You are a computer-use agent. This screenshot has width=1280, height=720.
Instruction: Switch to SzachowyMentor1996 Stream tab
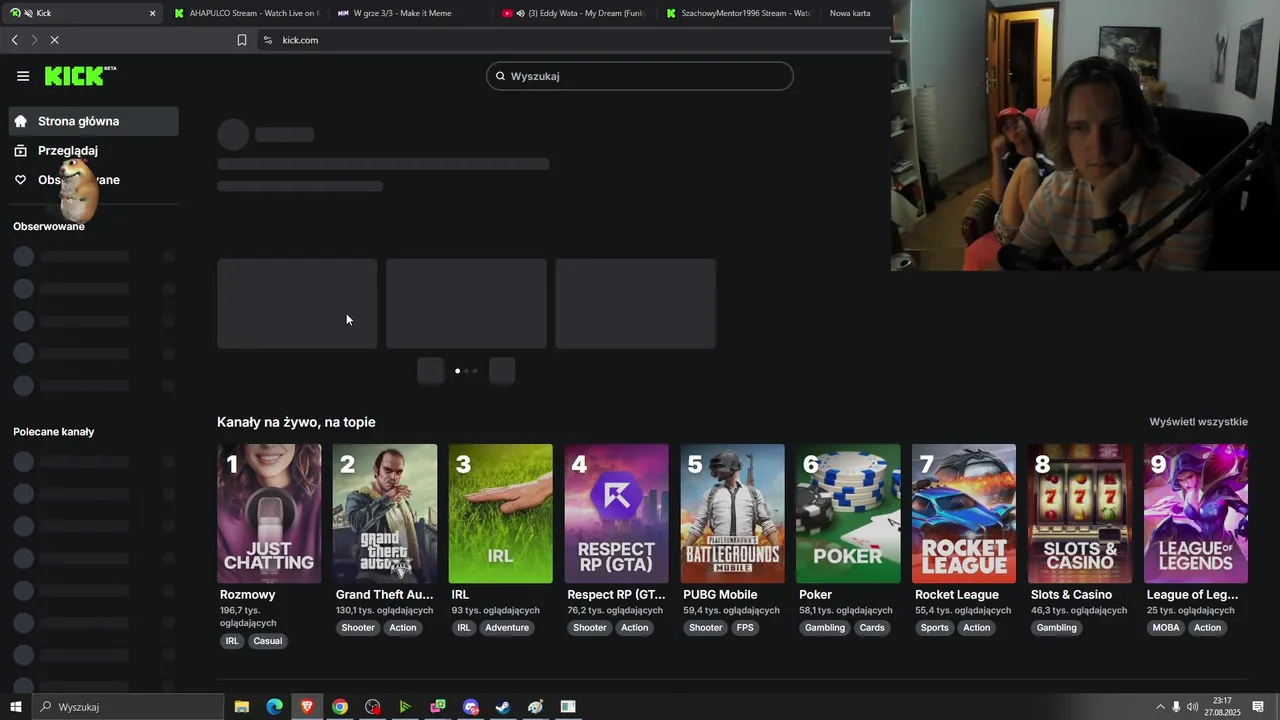click(739, 13)
